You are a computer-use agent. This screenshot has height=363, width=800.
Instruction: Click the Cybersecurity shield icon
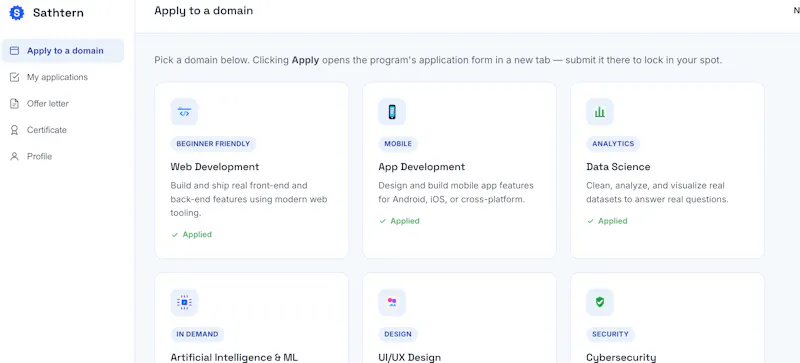click(x=600, y=302)
